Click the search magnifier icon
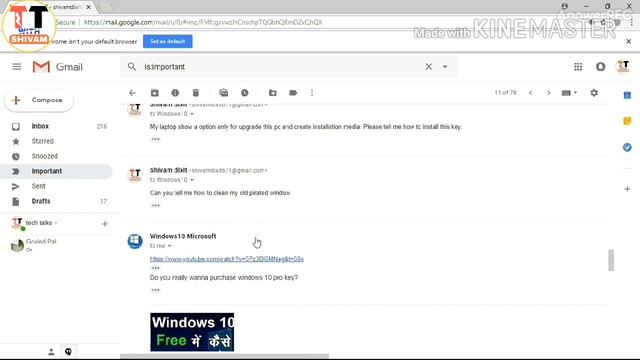 tap(131, 67)
